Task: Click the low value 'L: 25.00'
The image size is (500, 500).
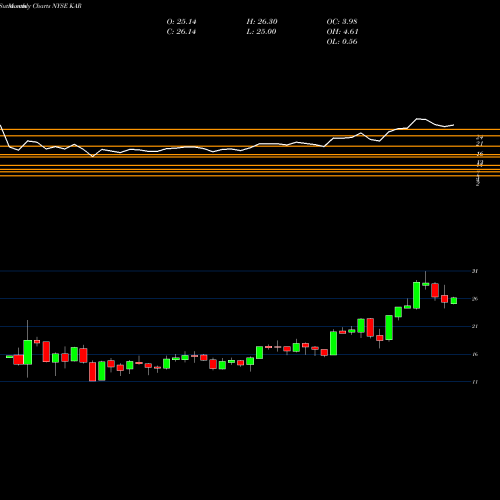Action: (262, 32)
